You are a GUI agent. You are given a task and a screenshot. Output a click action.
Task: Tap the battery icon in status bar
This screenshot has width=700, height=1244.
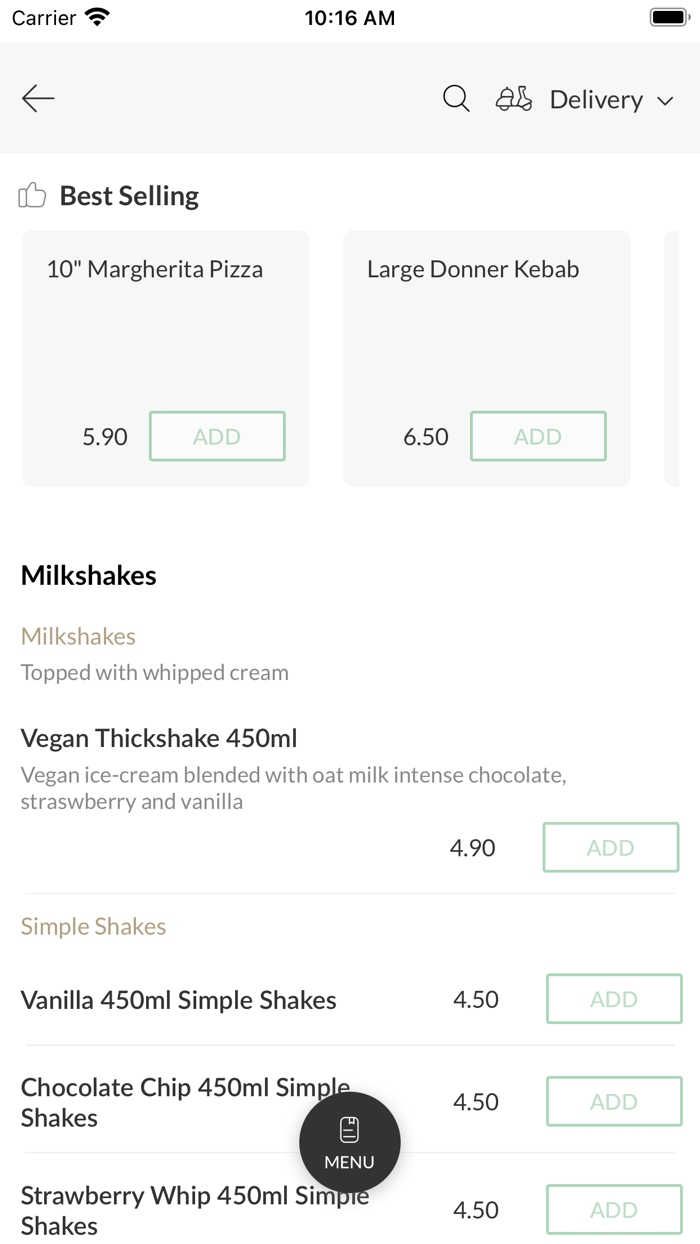pos(665,18)
